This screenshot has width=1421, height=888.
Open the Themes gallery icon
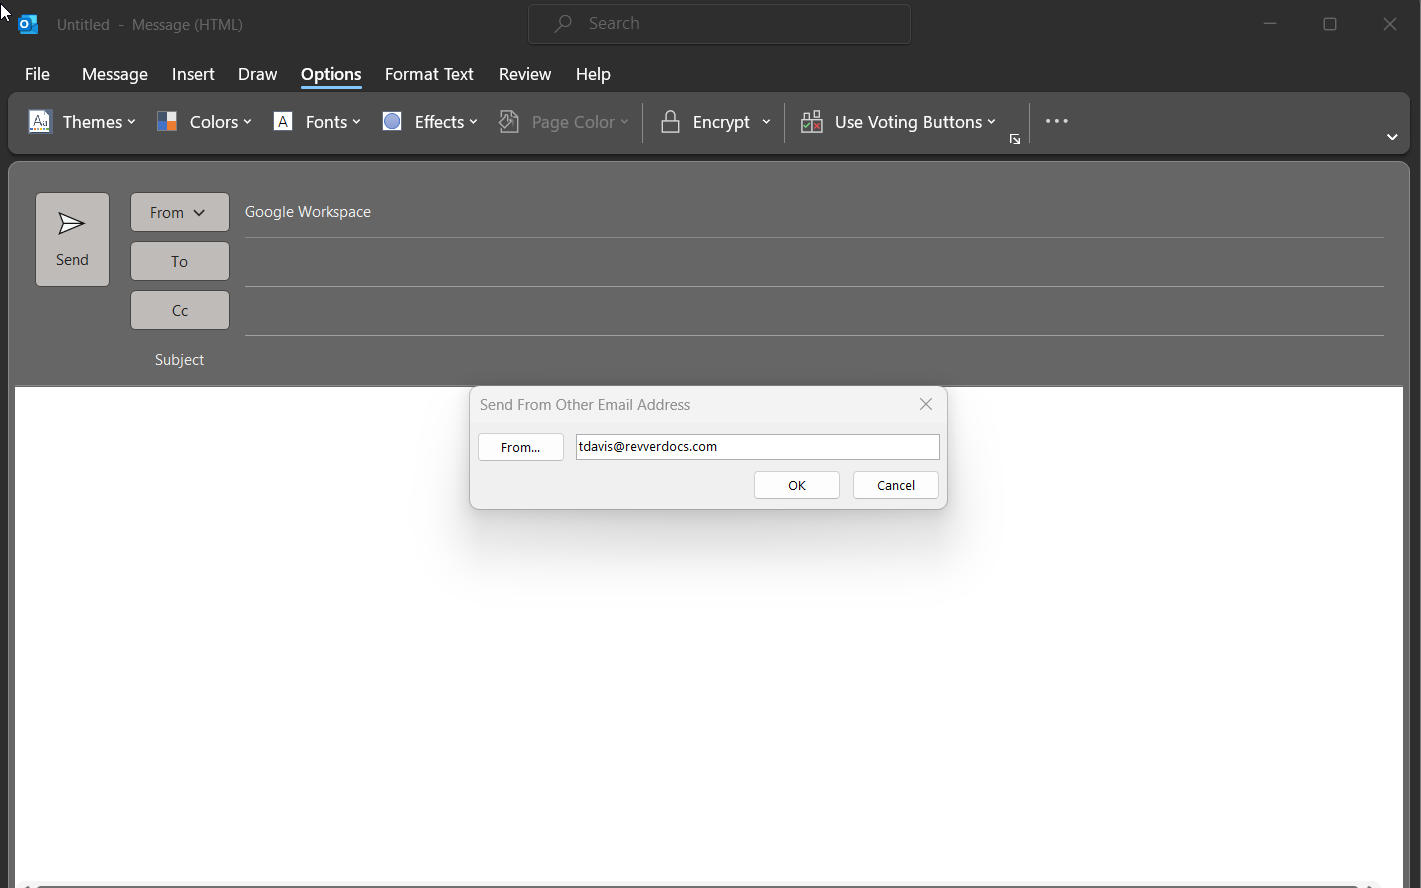[40, 122]
